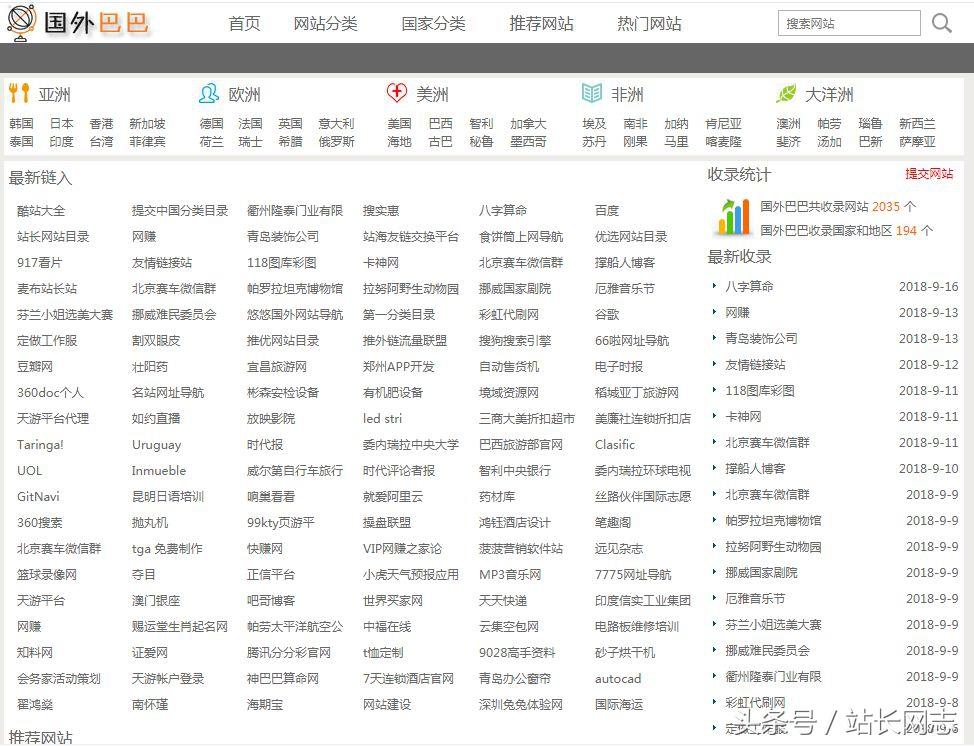The image size is (974, 746).
Task: Select 韩国 under Asia
Action: (22, 124)
